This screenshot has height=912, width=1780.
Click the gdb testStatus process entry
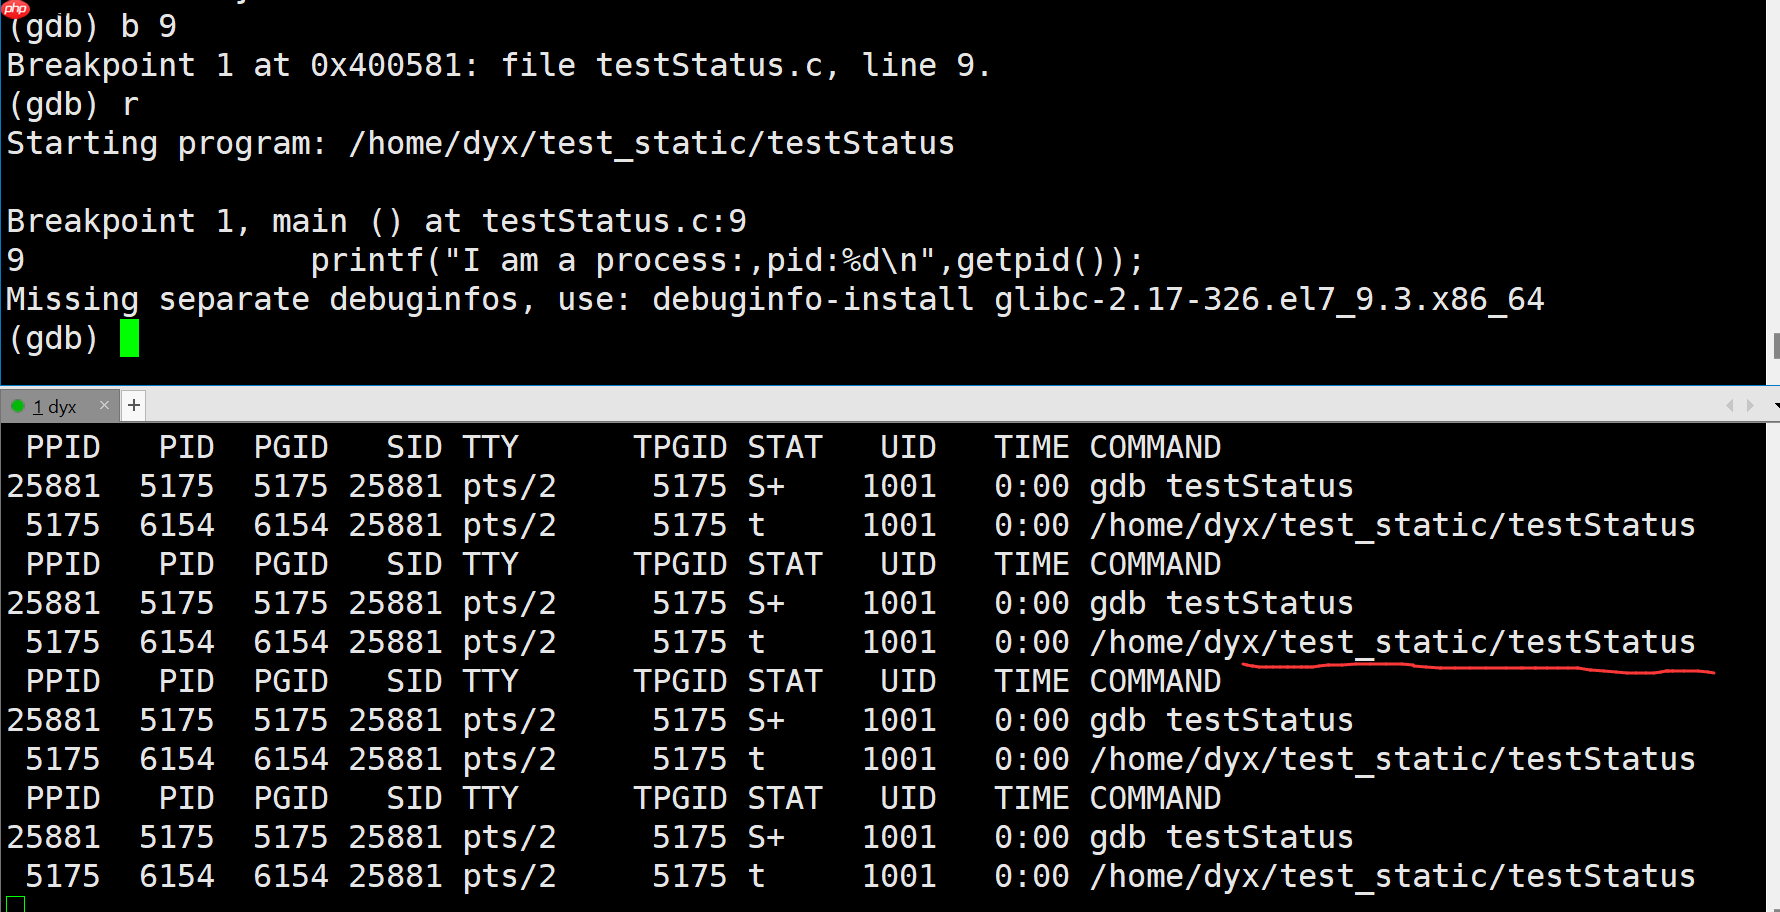tap(1220, 485)
